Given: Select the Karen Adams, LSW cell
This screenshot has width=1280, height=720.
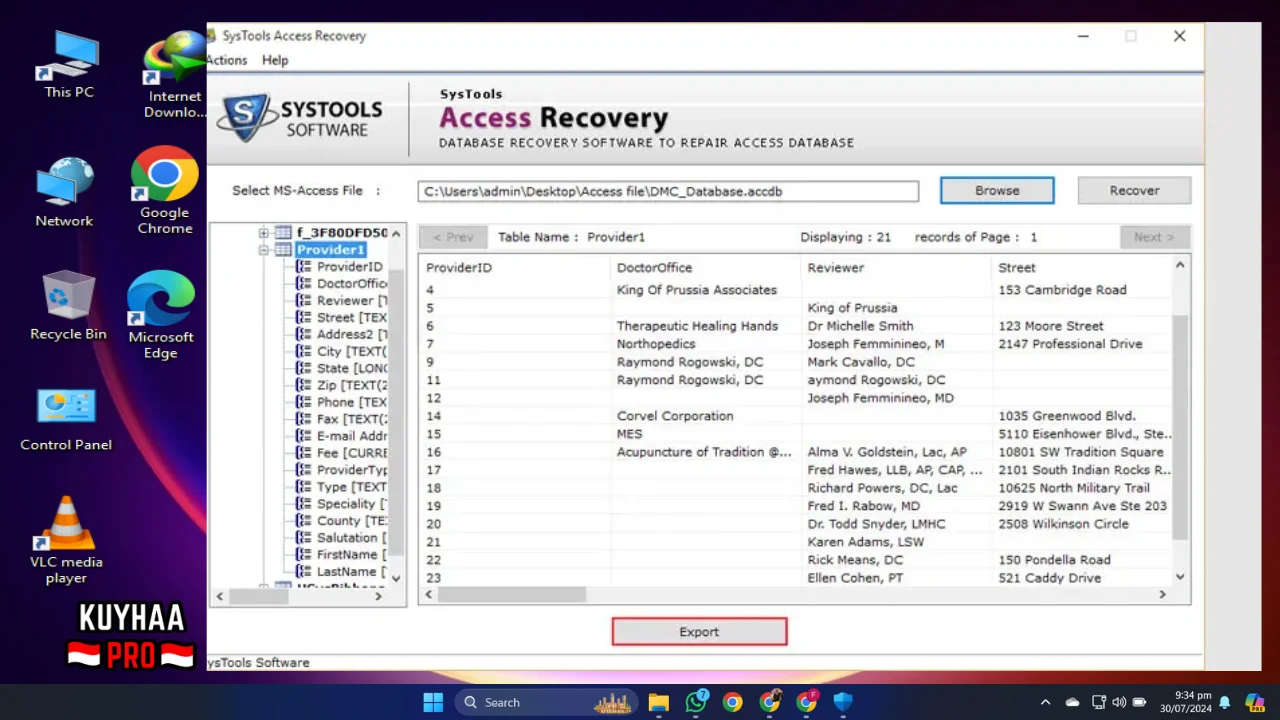Looking at the screenshot, I should [866, 542].
